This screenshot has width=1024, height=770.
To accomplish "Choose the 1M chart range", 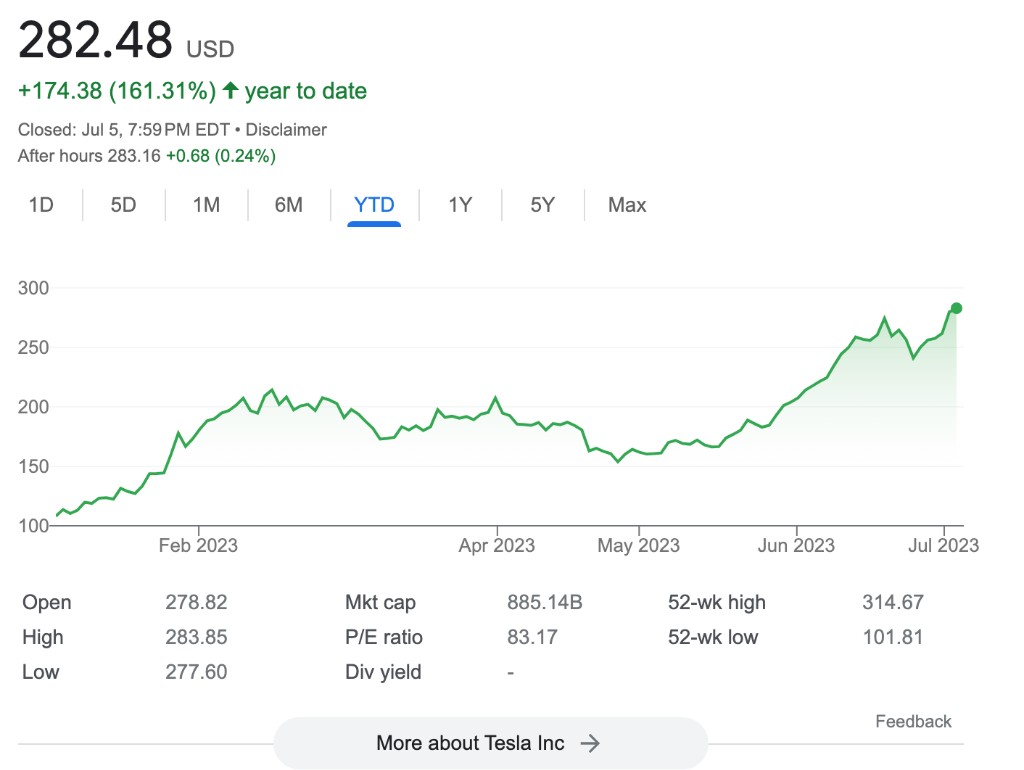I will coord(206,205).
